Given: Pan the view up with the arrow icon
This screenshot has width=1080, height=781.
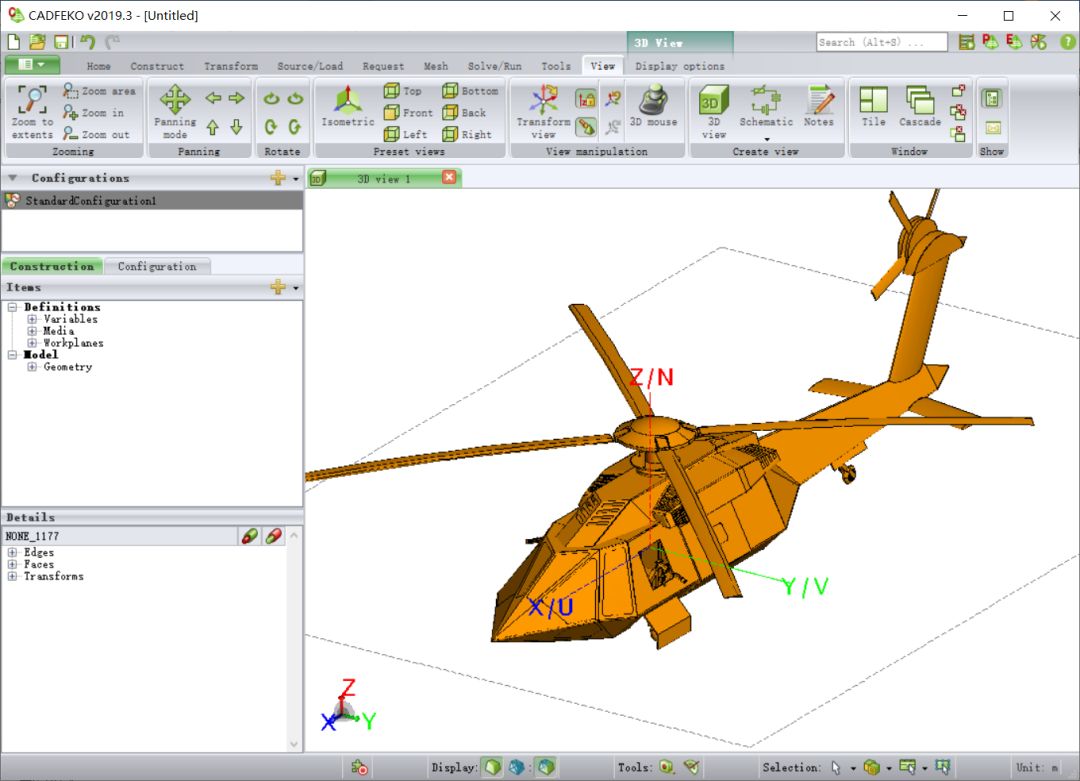Looking at the screenshot, I should click(x=213, y=127).
